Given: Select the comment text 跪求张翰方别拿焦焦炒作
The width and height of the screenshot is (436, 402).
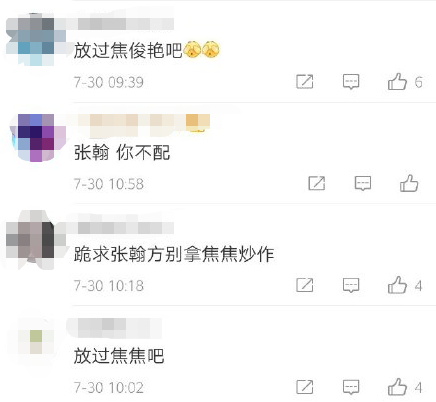Looking at the screenshot, I should click(x=174, y=254).
